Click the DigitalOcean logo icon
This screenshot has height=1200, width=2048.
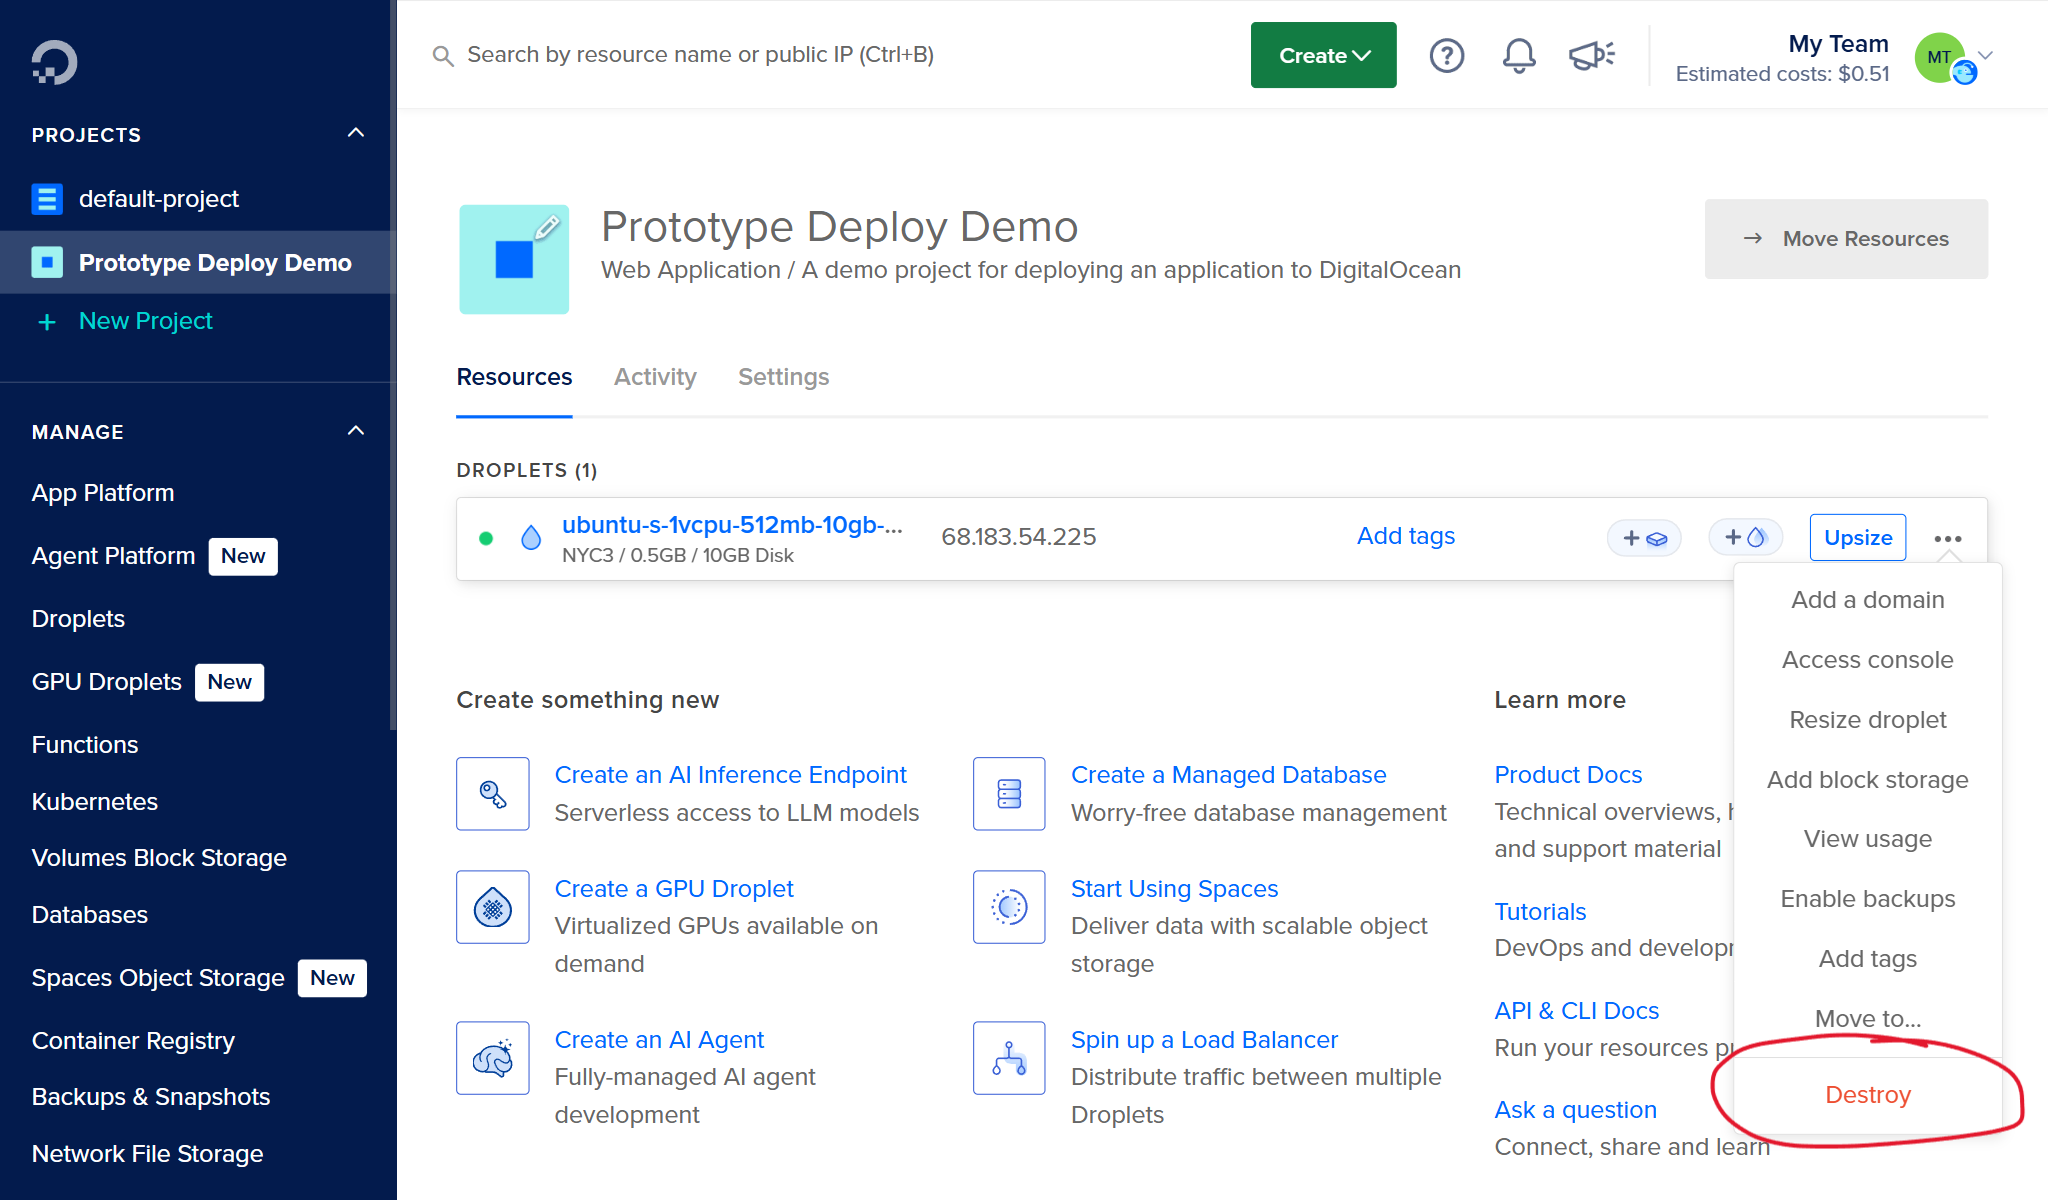54,62
